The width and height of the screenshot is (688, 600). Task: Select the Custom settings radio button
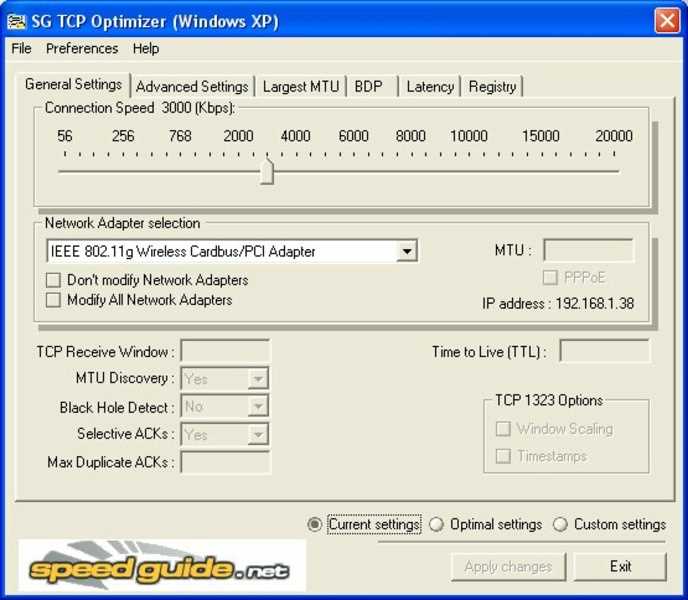click(x=561, y=524)
